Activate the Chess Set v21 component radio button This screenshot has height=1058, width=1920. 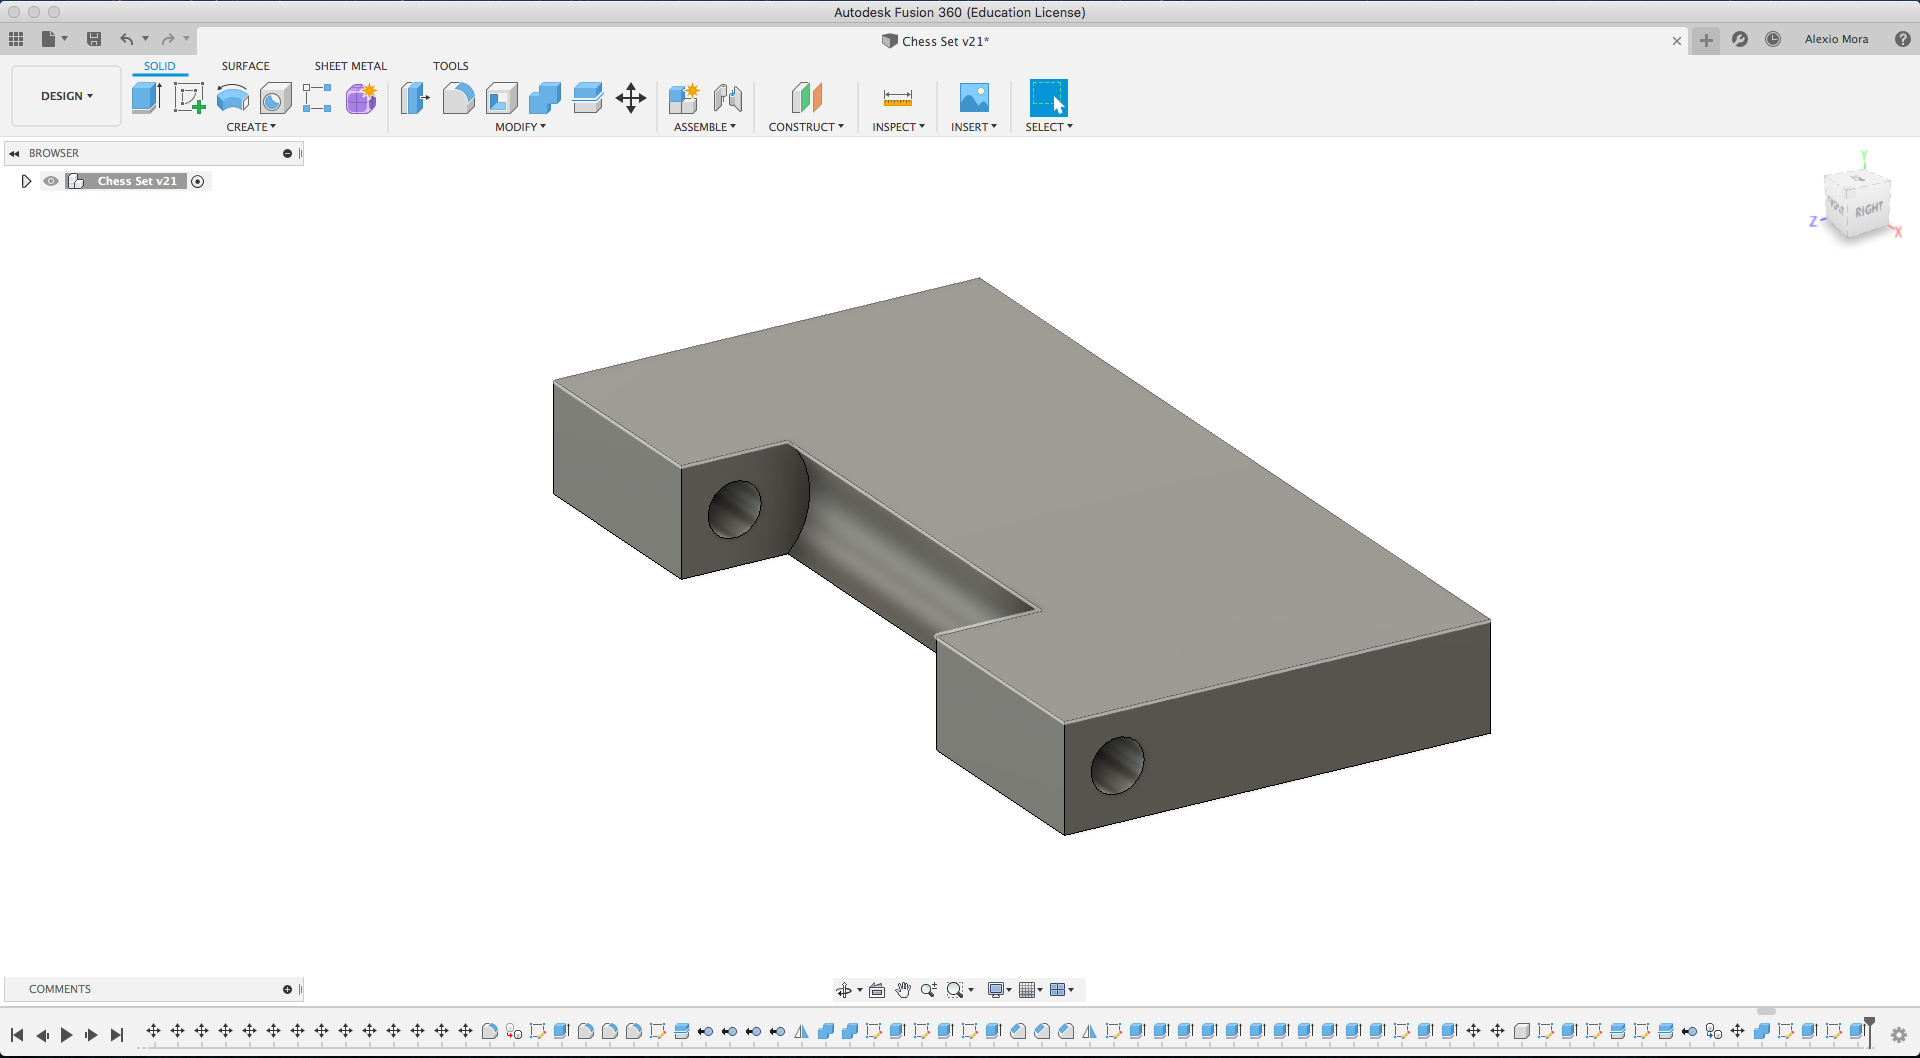(x=198, y=181)
